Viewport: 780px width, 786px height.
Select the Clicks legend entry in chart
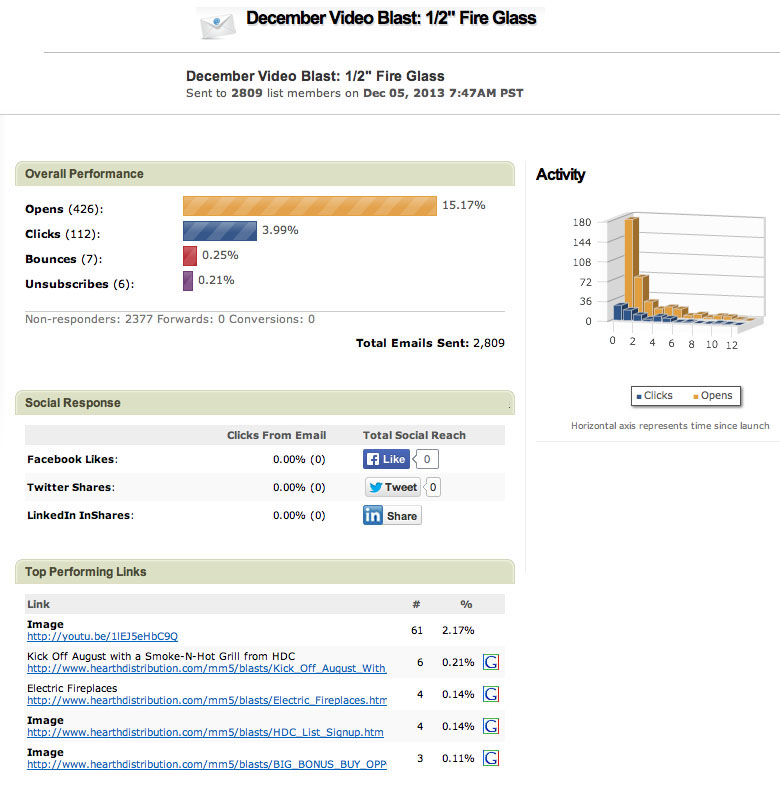coord(654,396)
